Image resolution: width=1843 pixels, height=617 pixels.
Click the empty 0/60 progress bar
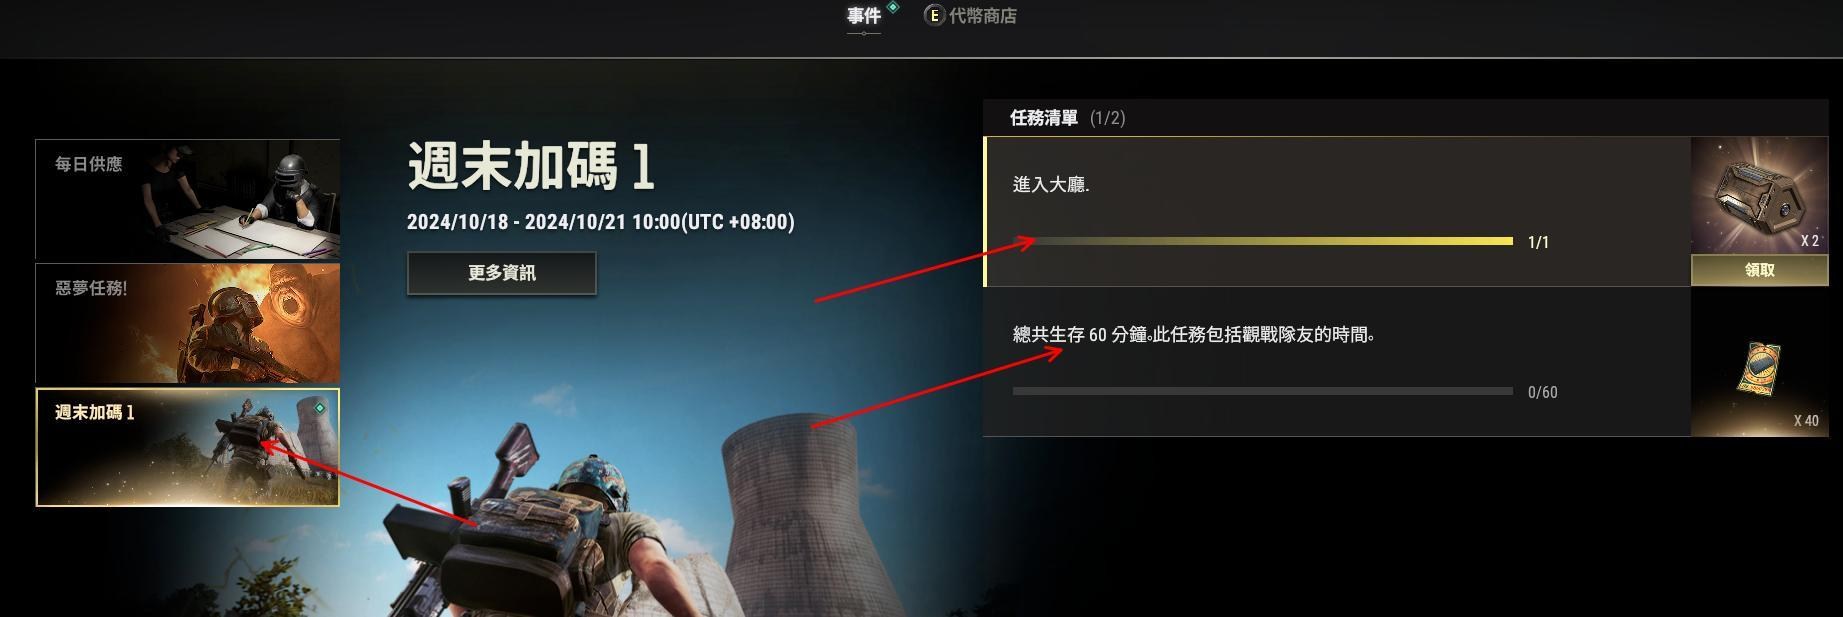click(1263, 391)
